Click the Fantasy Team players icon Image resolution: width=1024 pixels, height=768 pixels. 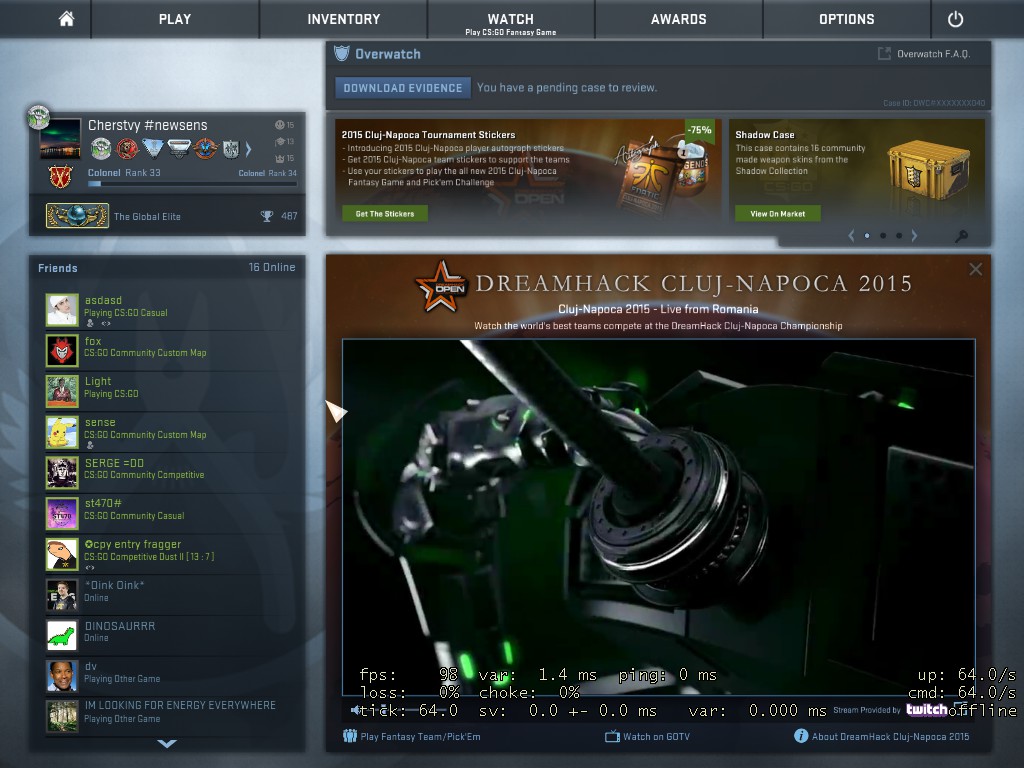tap(350, 736)
